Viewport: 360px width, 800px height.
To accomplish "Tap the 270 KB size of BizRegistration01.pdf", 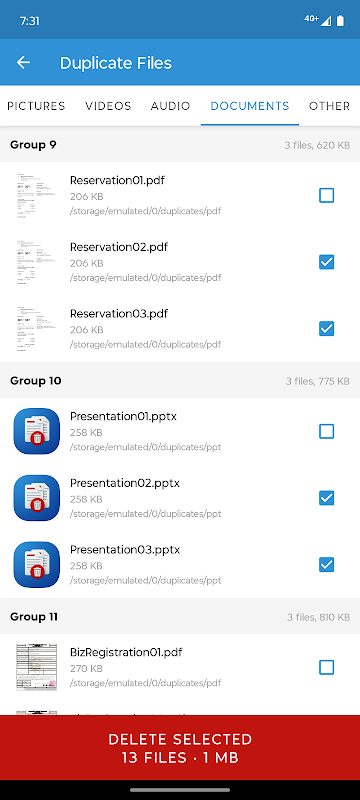I will [86, 668].
